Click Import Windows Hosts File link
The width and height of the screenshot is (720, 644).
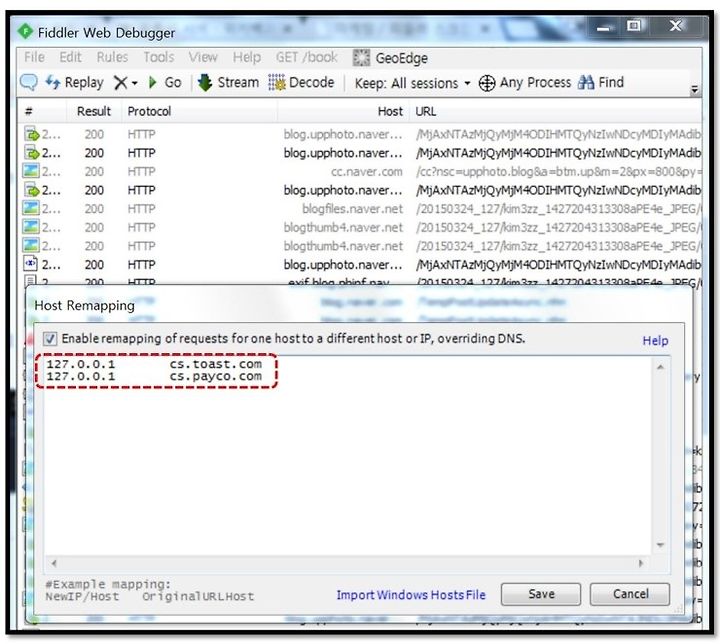click(x=411, y=595)
